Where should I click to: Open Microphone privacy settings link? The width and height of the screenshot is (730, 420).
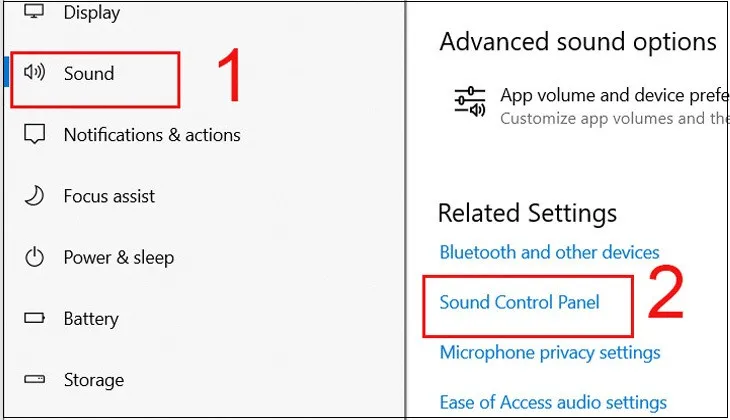(x=550, y=352)
